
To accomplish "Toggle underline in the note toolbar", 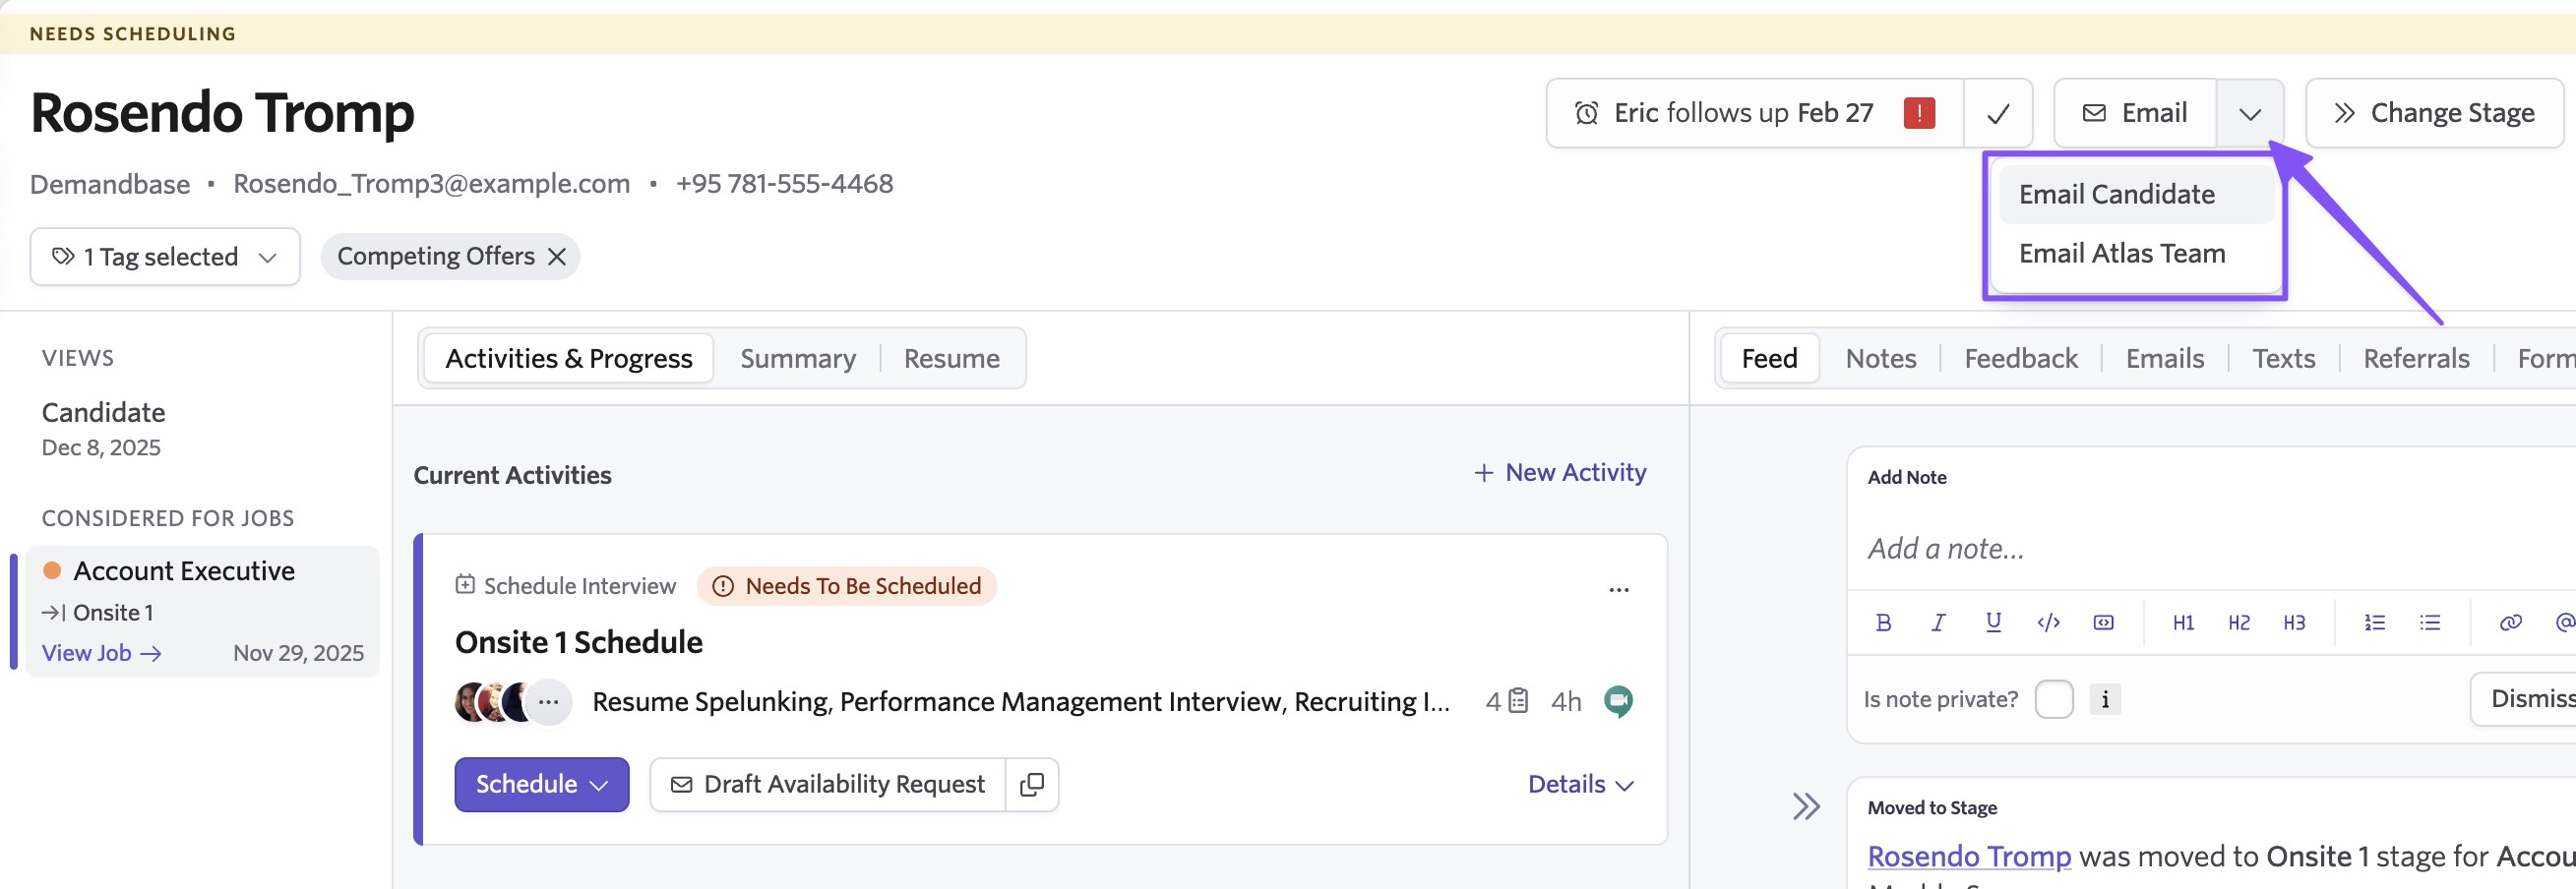I will (1993, 622).
